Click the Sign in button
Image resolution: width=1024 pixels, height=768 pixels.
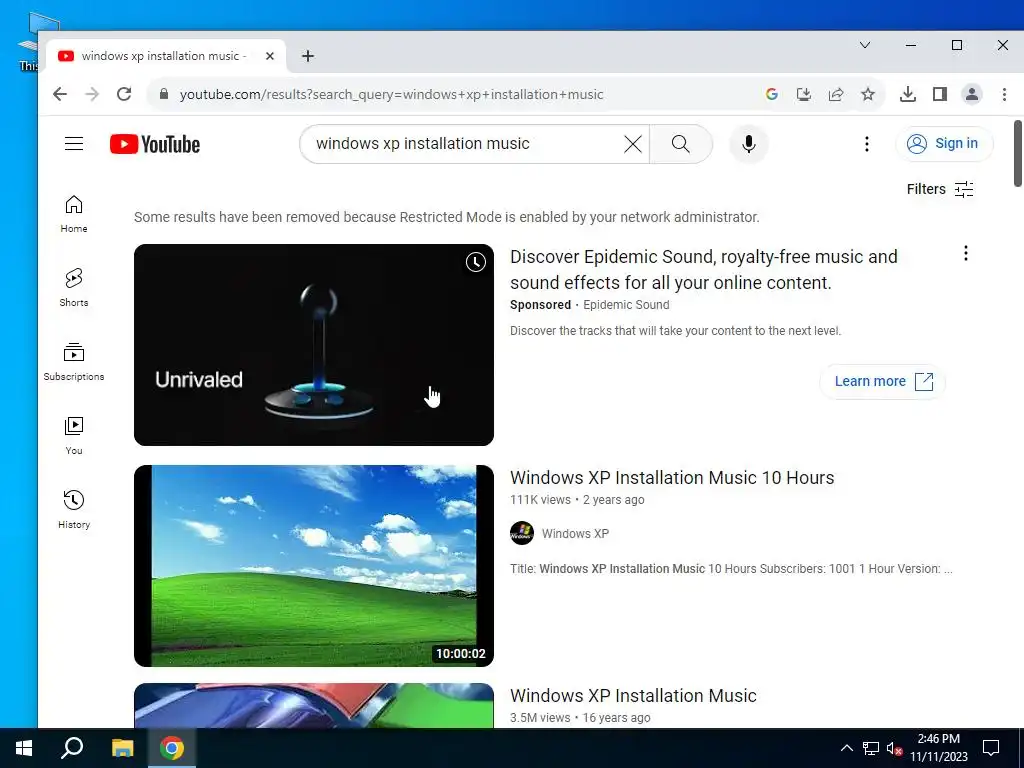[944, 144]
